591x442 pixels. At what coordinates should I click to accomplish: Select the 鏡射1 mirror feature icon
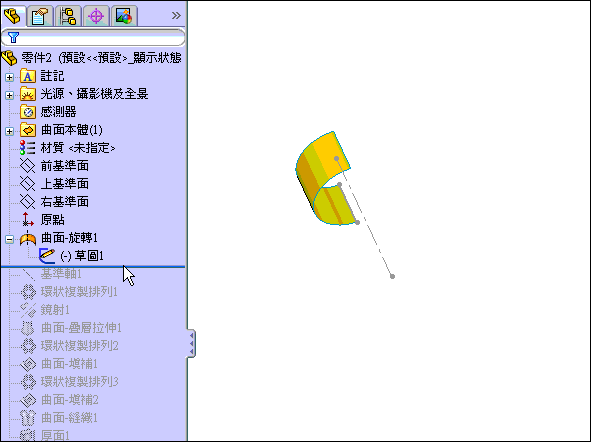pyautogui.click(x=28, y=310)
